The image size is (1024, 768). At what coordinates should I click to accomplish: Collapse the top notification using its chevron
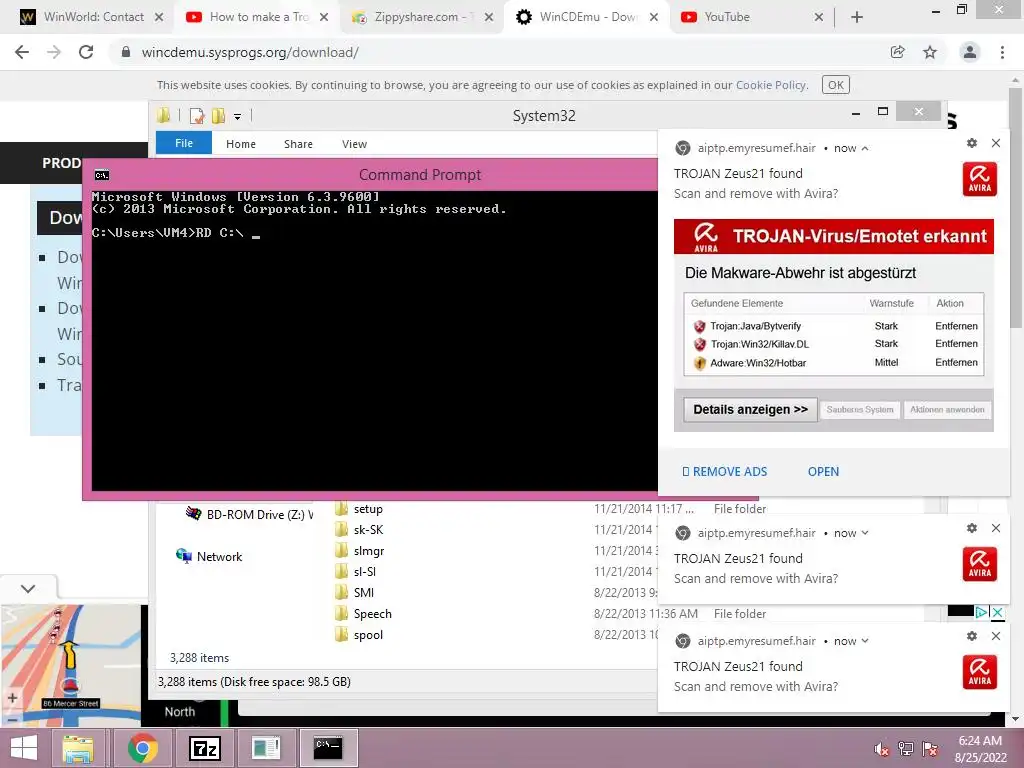click(x=865, y=148)
